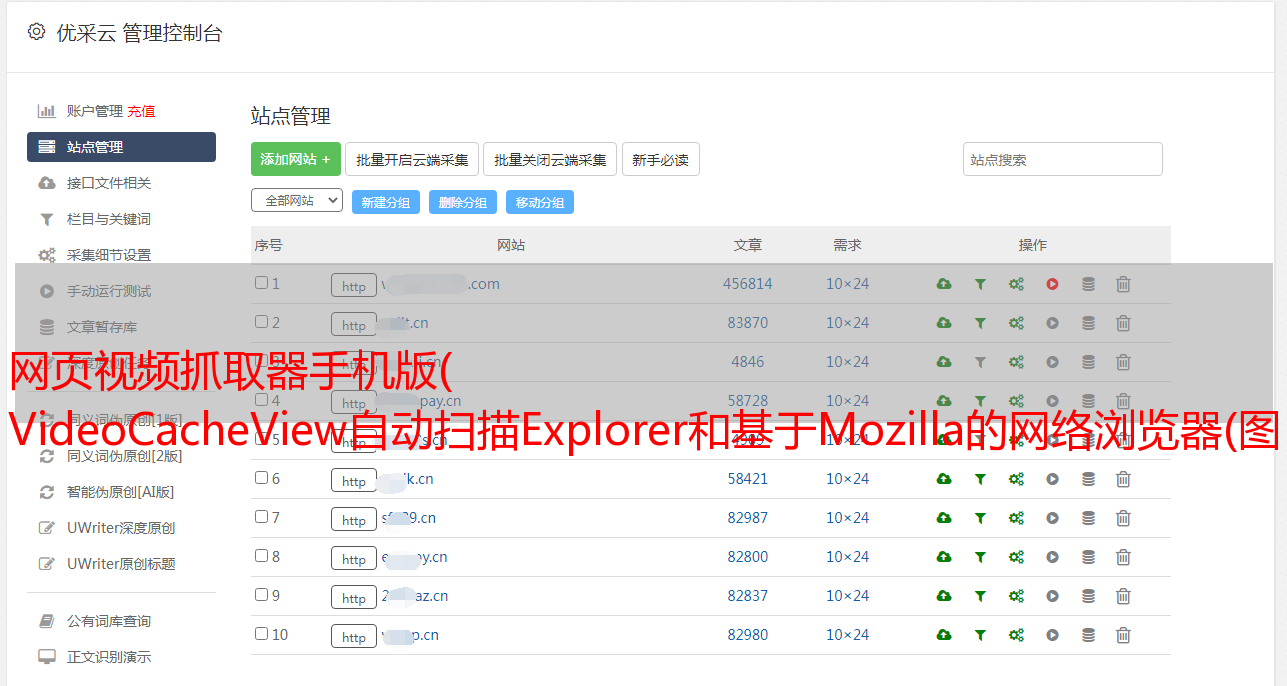Screen dimensions: 1287x686
Task: Tick the checkbox for row 9
Action: [261, 595]
